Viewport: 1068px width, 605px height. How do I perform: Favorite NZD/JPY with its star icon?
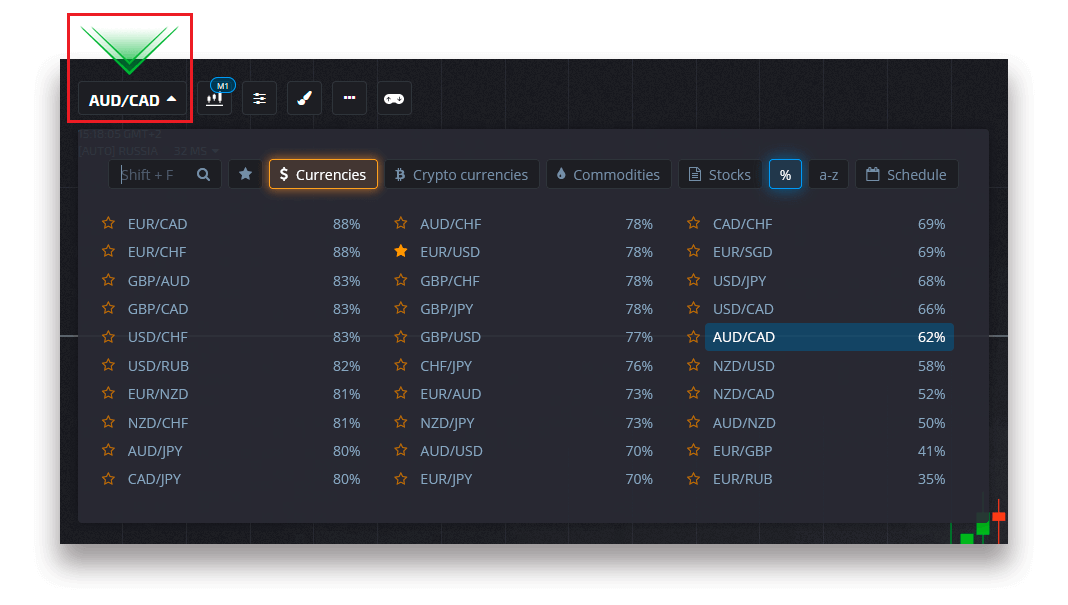click(400, 422)
